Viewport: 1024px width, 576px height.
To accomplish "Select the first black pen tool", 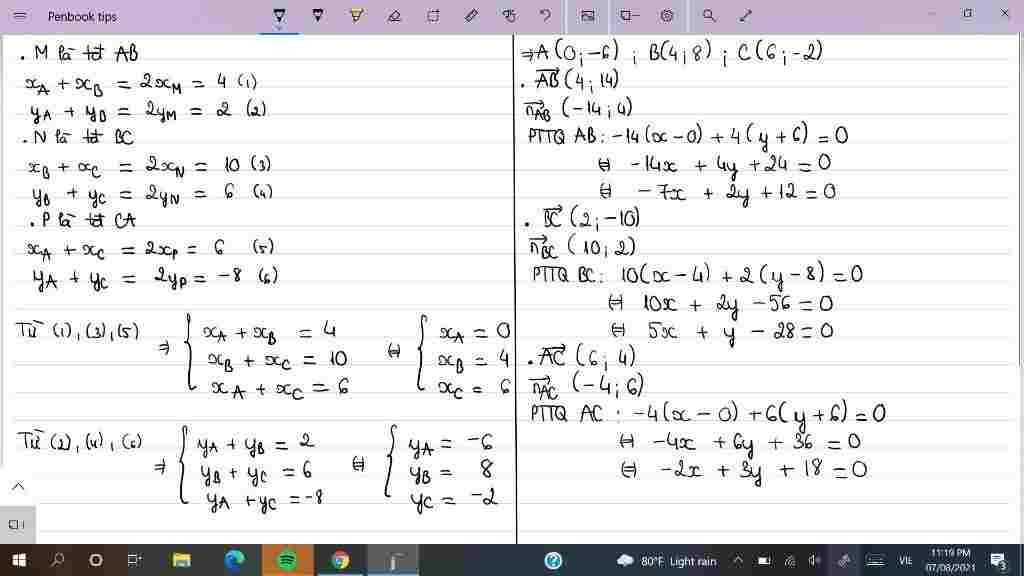I will pos(279,15).
